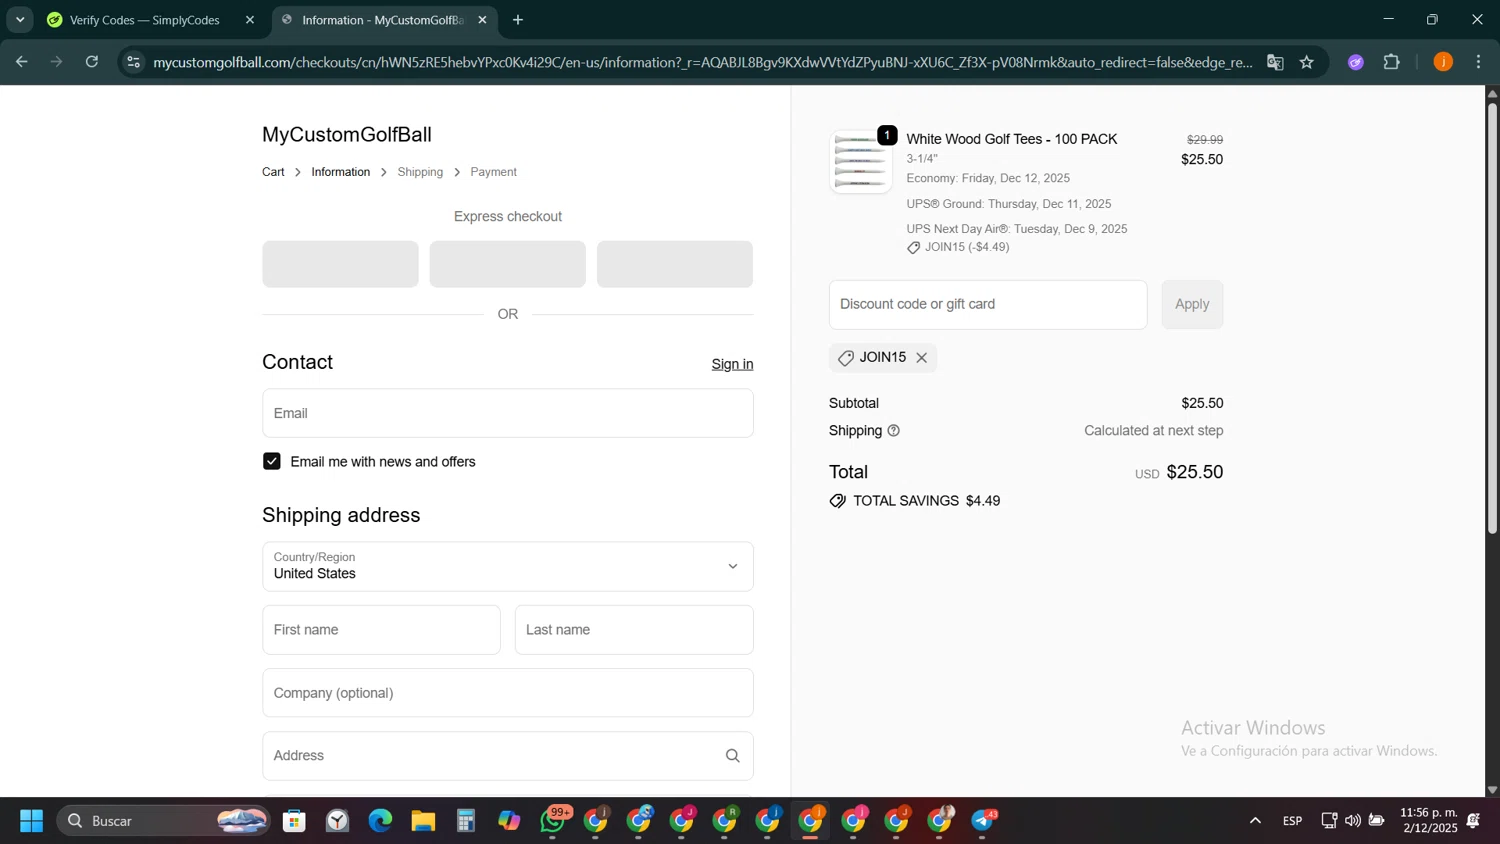Focus the Company (optional) field

[x=508, y=693]
